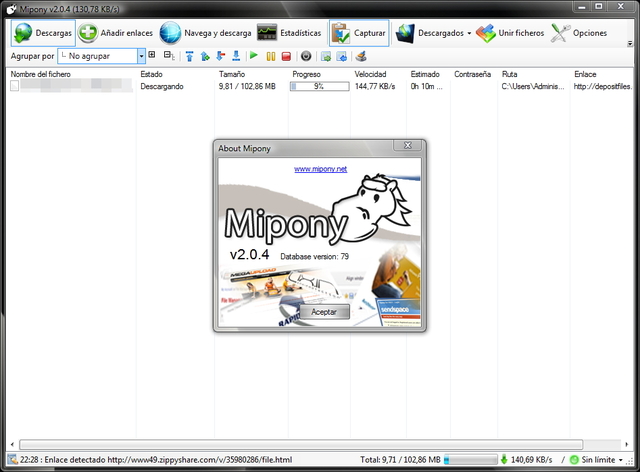The height and width of the screenshot is (472, 640).
Task: Stop downloads with red stop icon
Action: [286, 56]
